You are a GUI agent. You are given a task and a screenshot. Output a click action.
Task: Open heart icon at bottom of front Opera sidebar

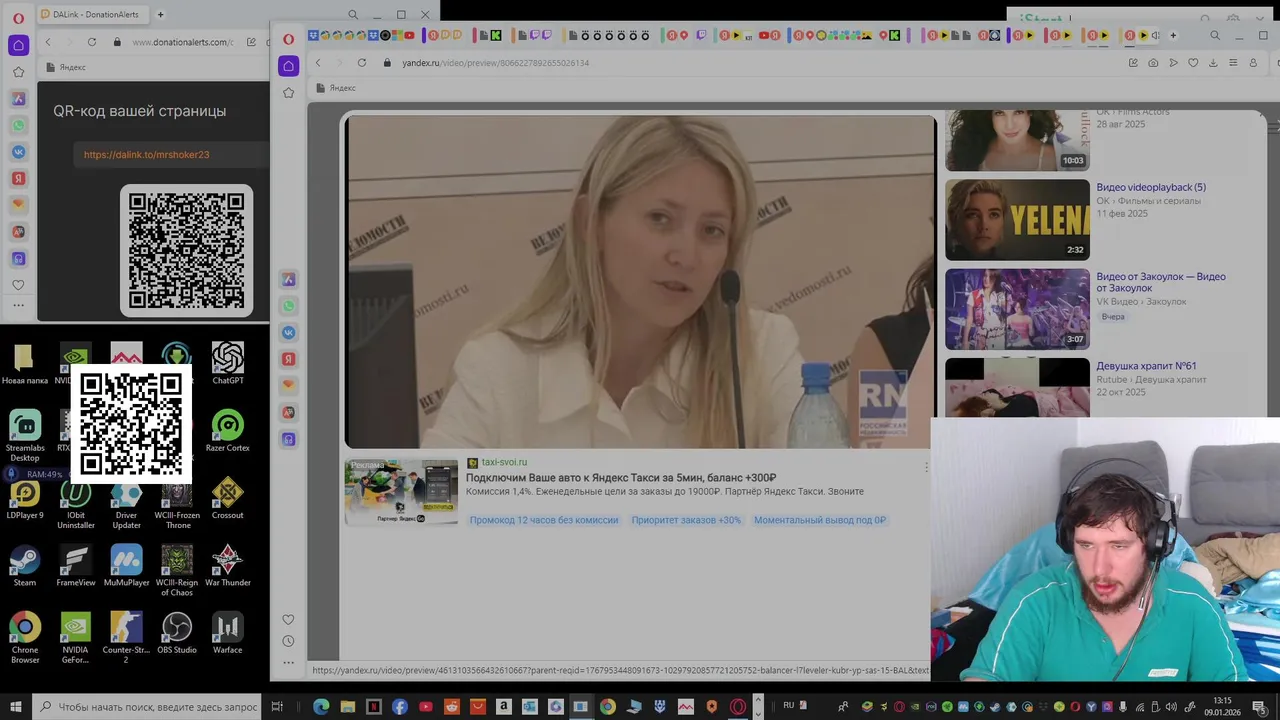pos(288,620)
